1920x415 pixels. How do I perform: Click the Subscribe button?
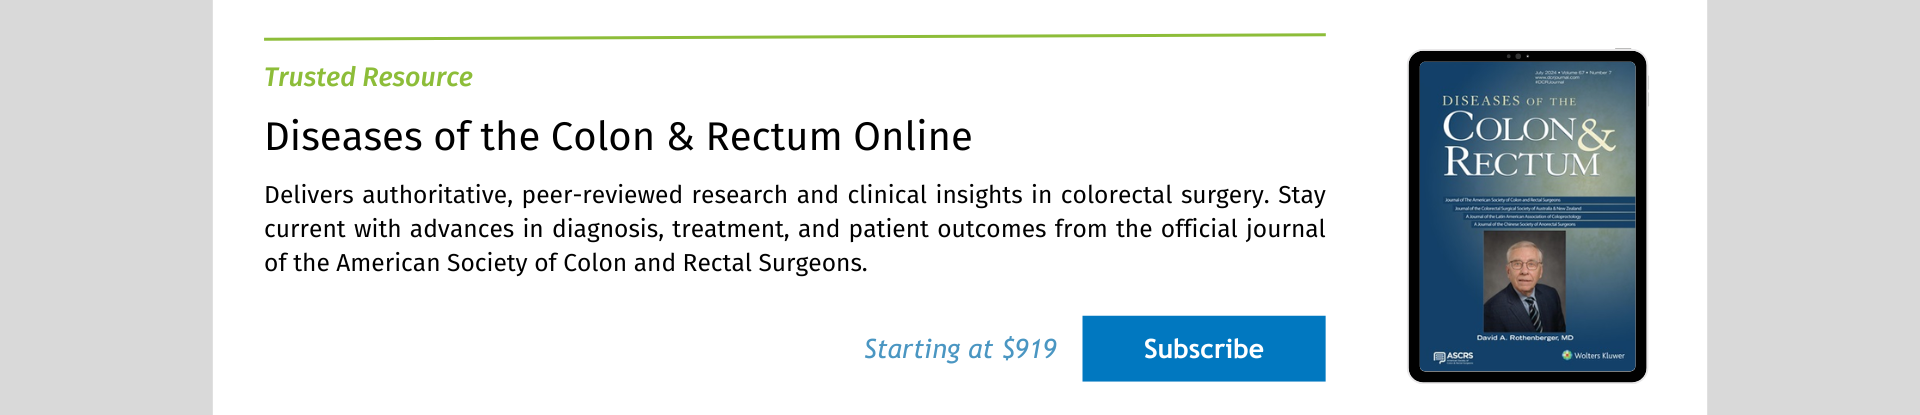[x=1203, y=349]
